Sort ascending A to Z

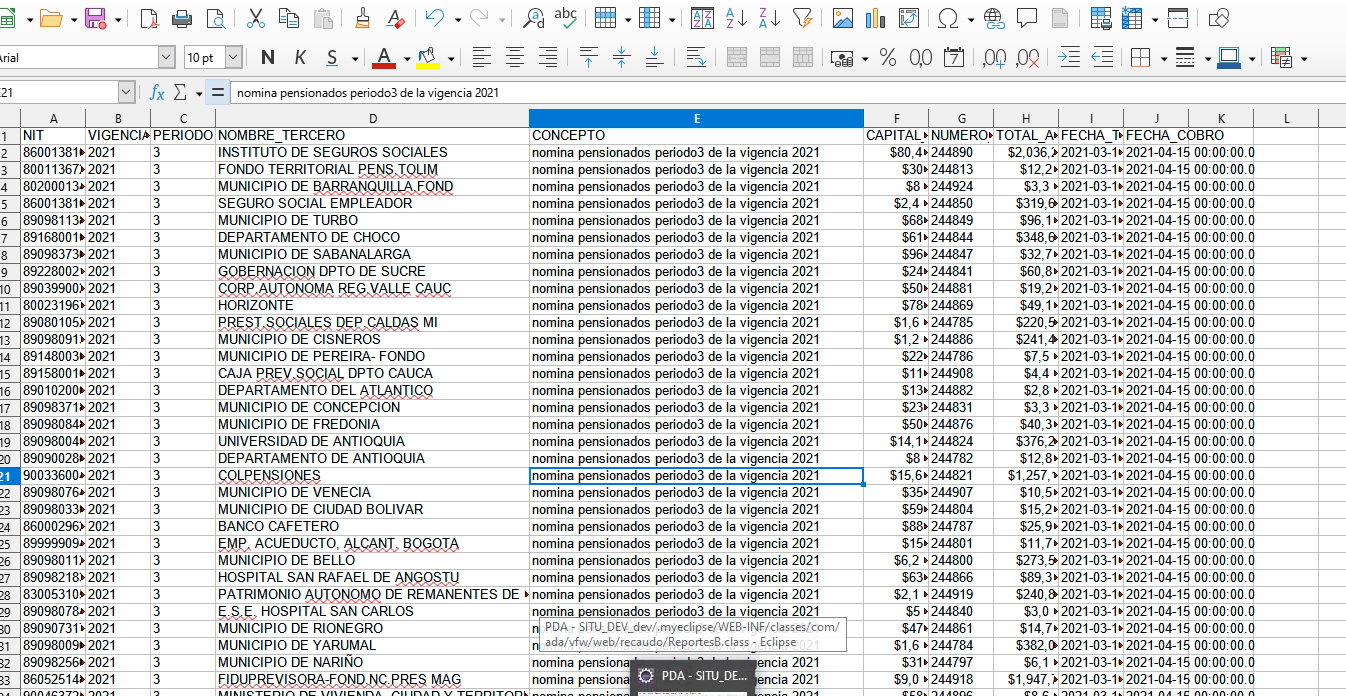click(x=736, y=18)
